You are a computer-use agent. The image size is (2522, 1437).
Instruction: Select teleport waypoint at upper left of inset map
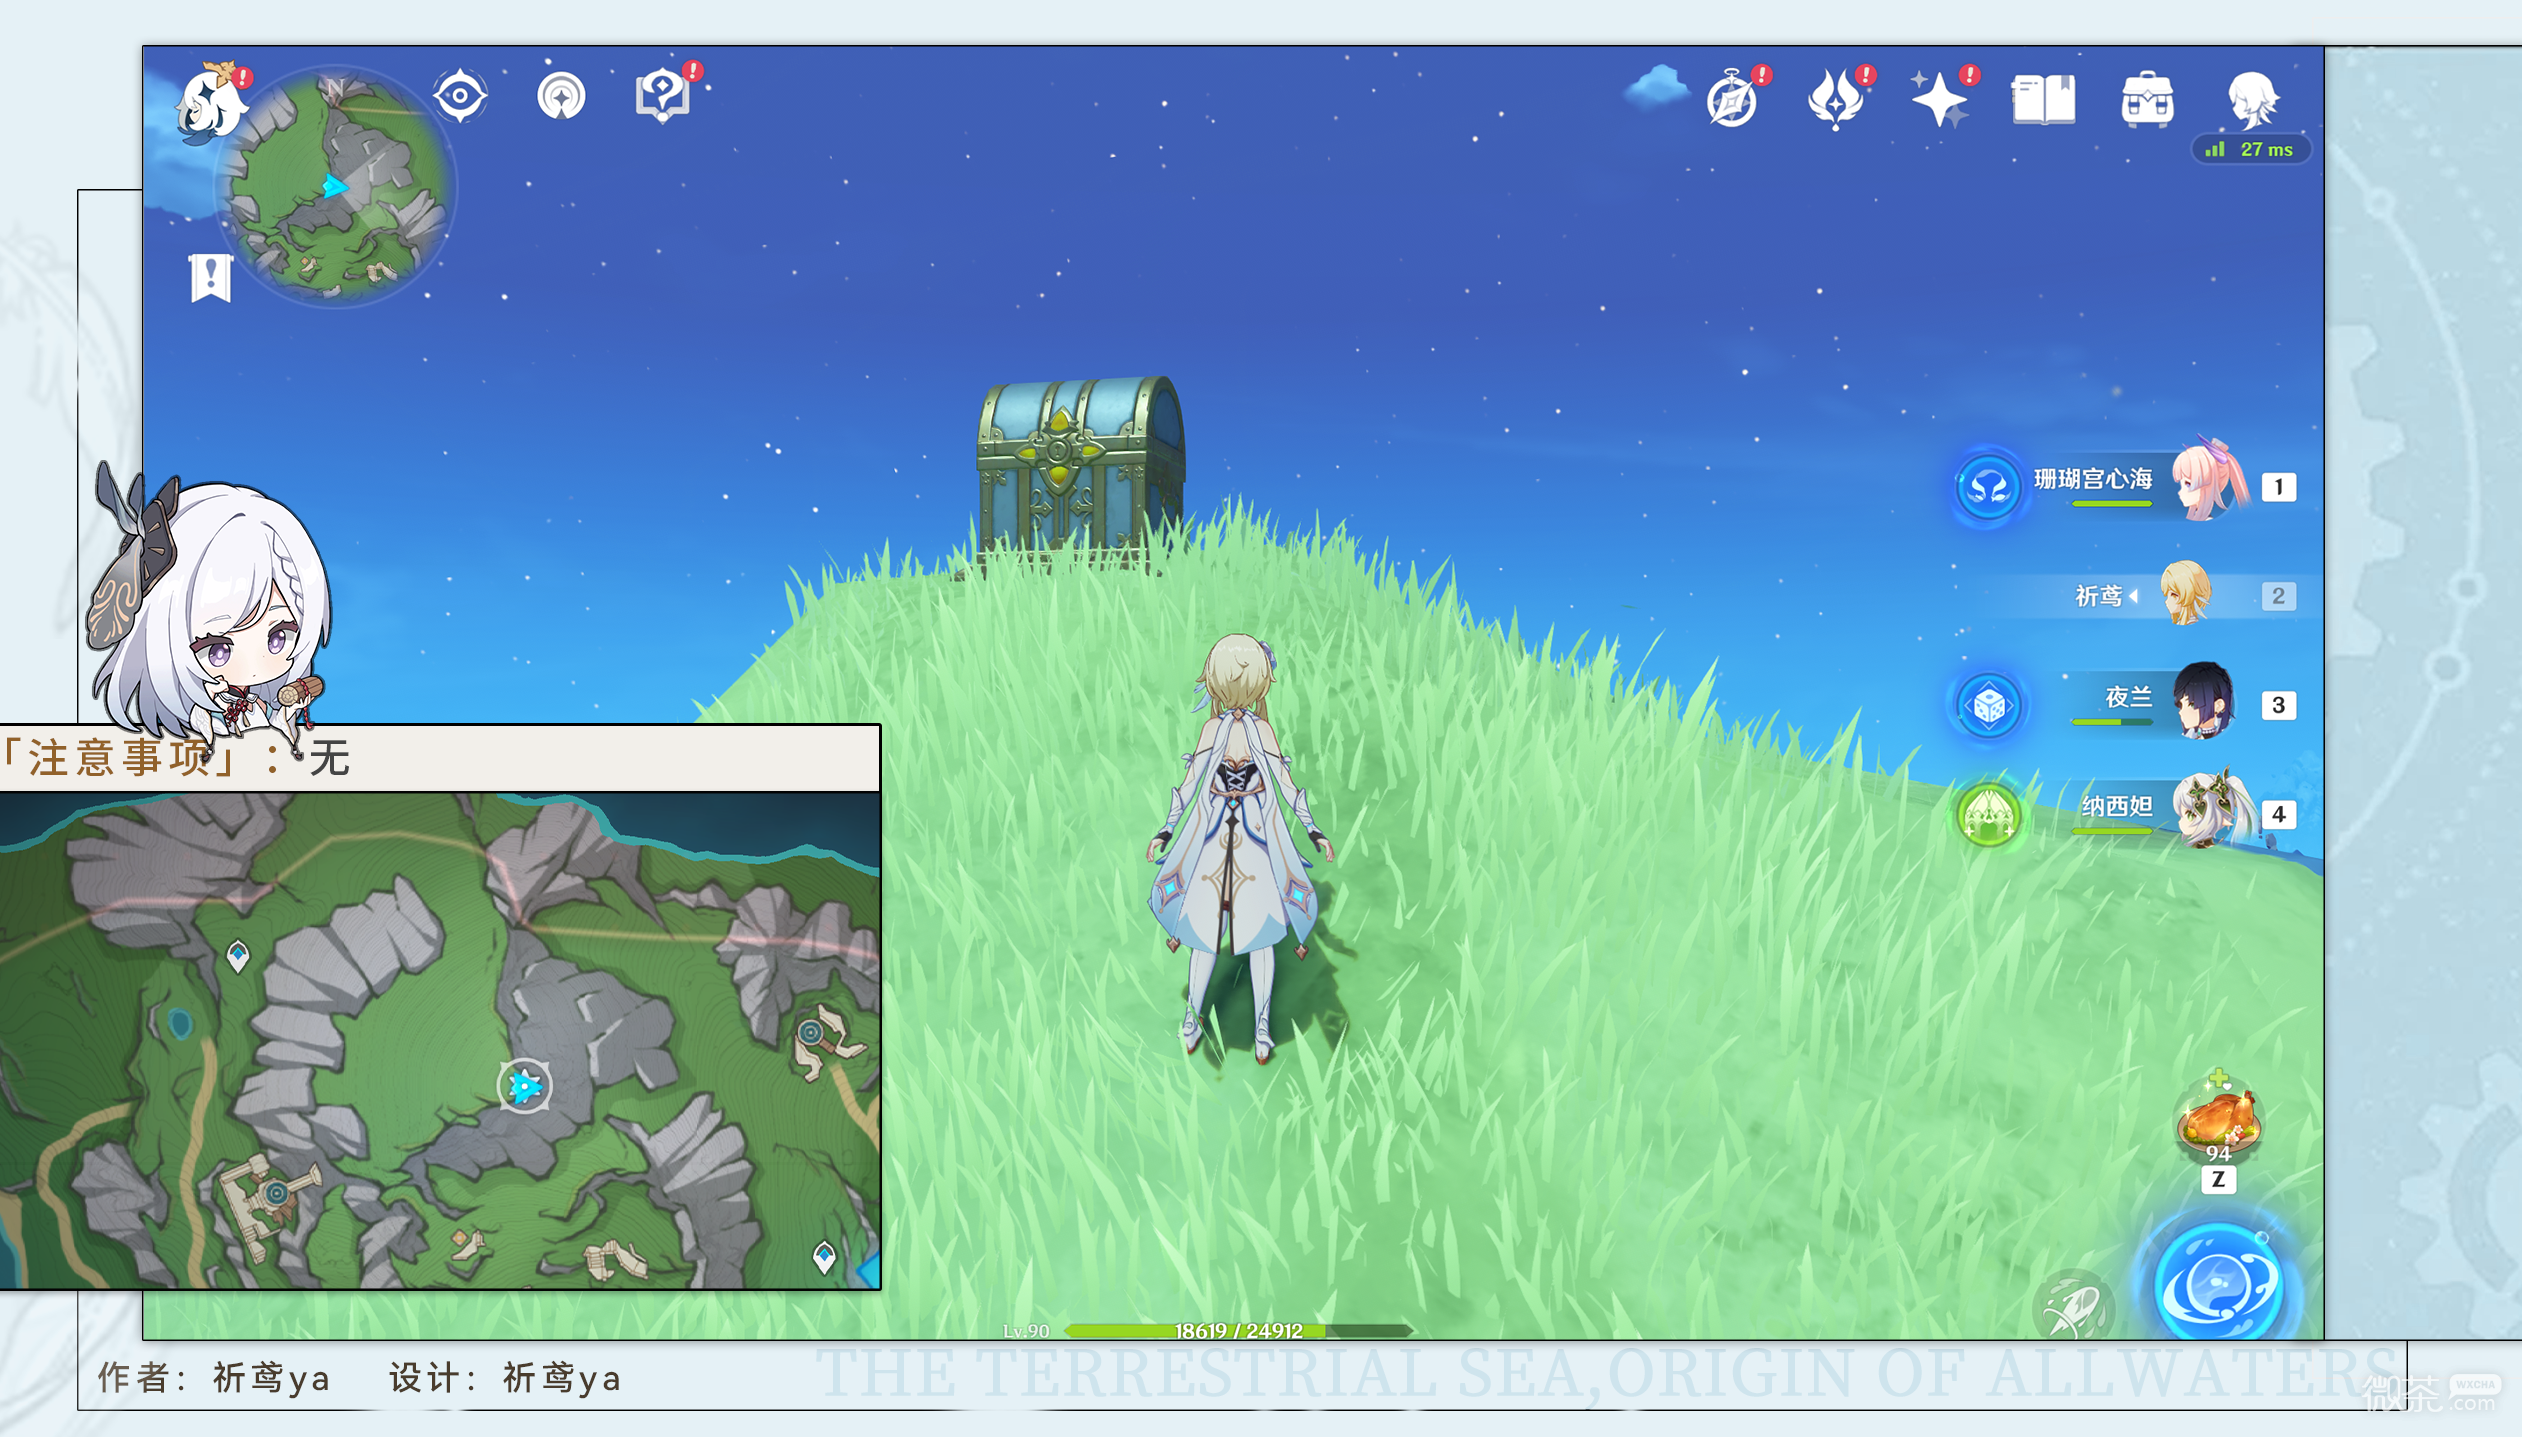[x=237, y=956]
